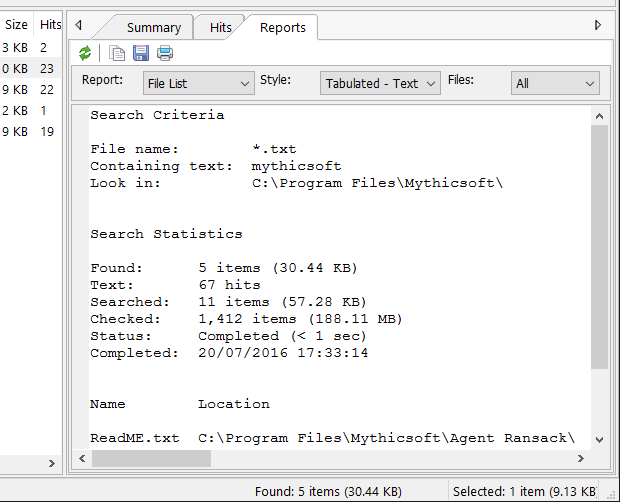Viewport: 620px width, 502px height.
Task: Open the Files All dropdown
Action: (x=555, y=83)
